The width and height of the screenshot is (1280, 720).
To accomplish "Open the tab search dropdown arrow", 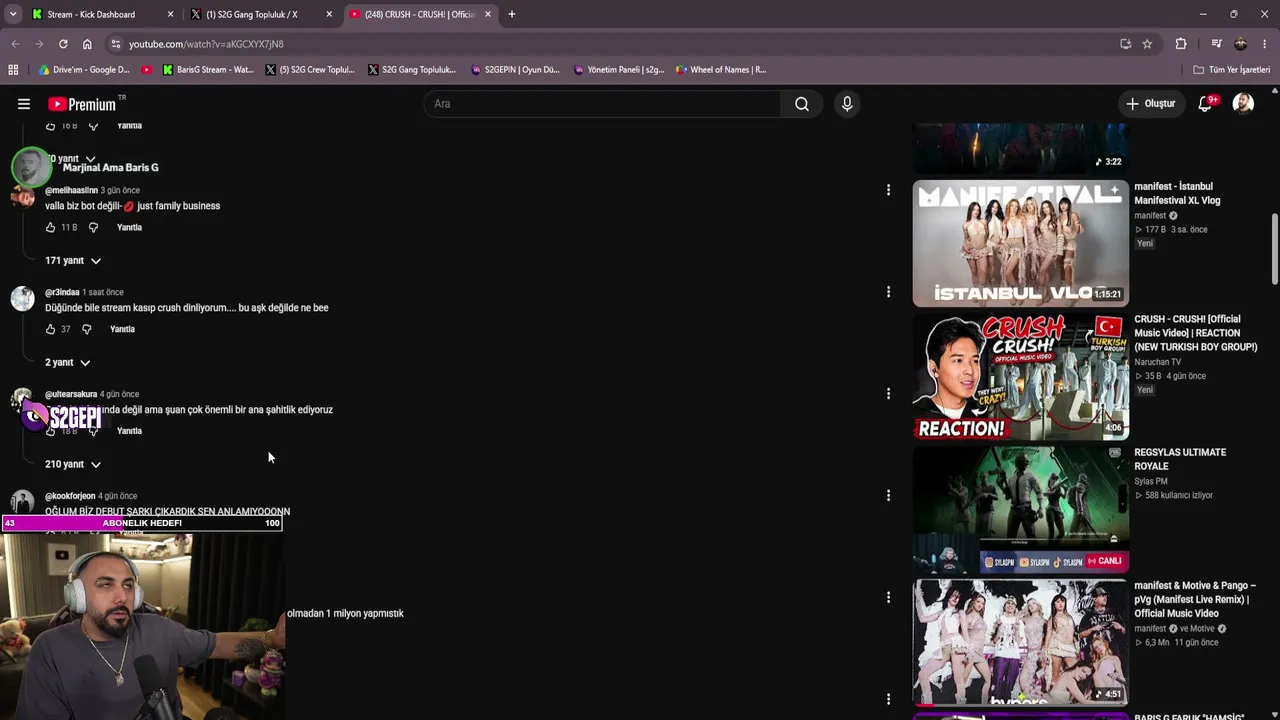I will pyautogui.click(x=13, y=14).
